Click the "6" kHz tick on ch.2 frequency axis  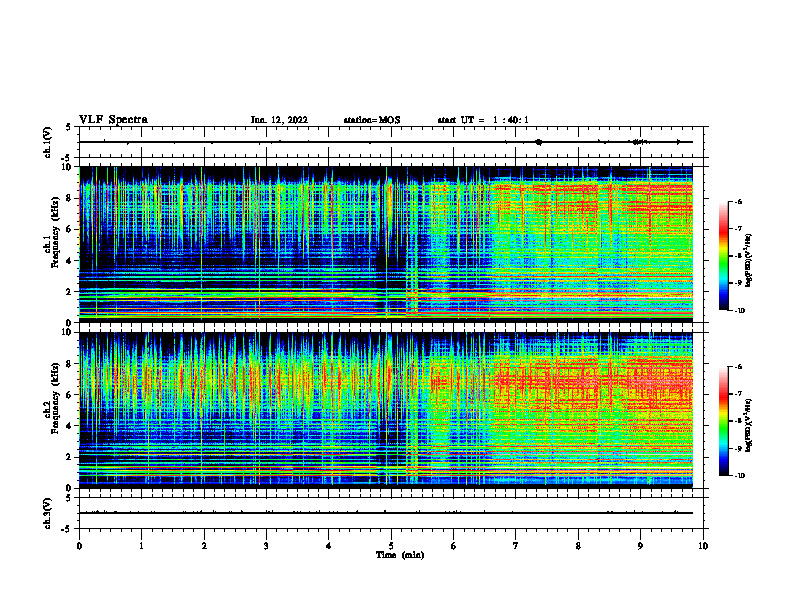click(70, 394)
